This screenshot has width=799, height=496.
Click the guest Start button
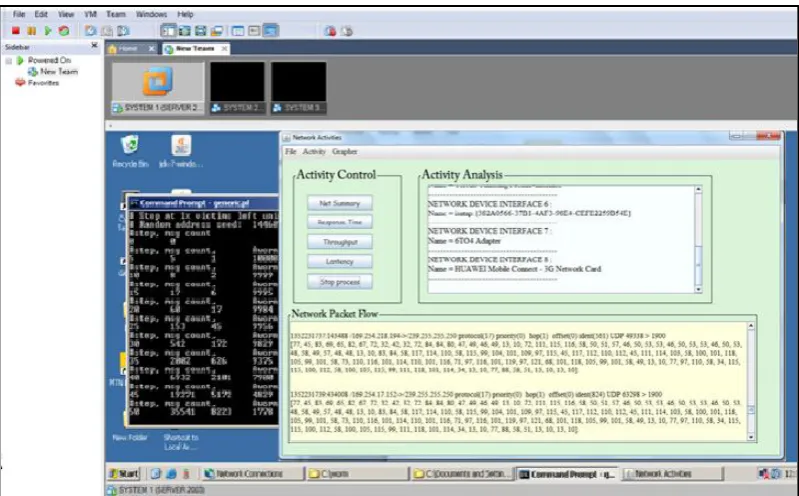[x=124, y=474]
